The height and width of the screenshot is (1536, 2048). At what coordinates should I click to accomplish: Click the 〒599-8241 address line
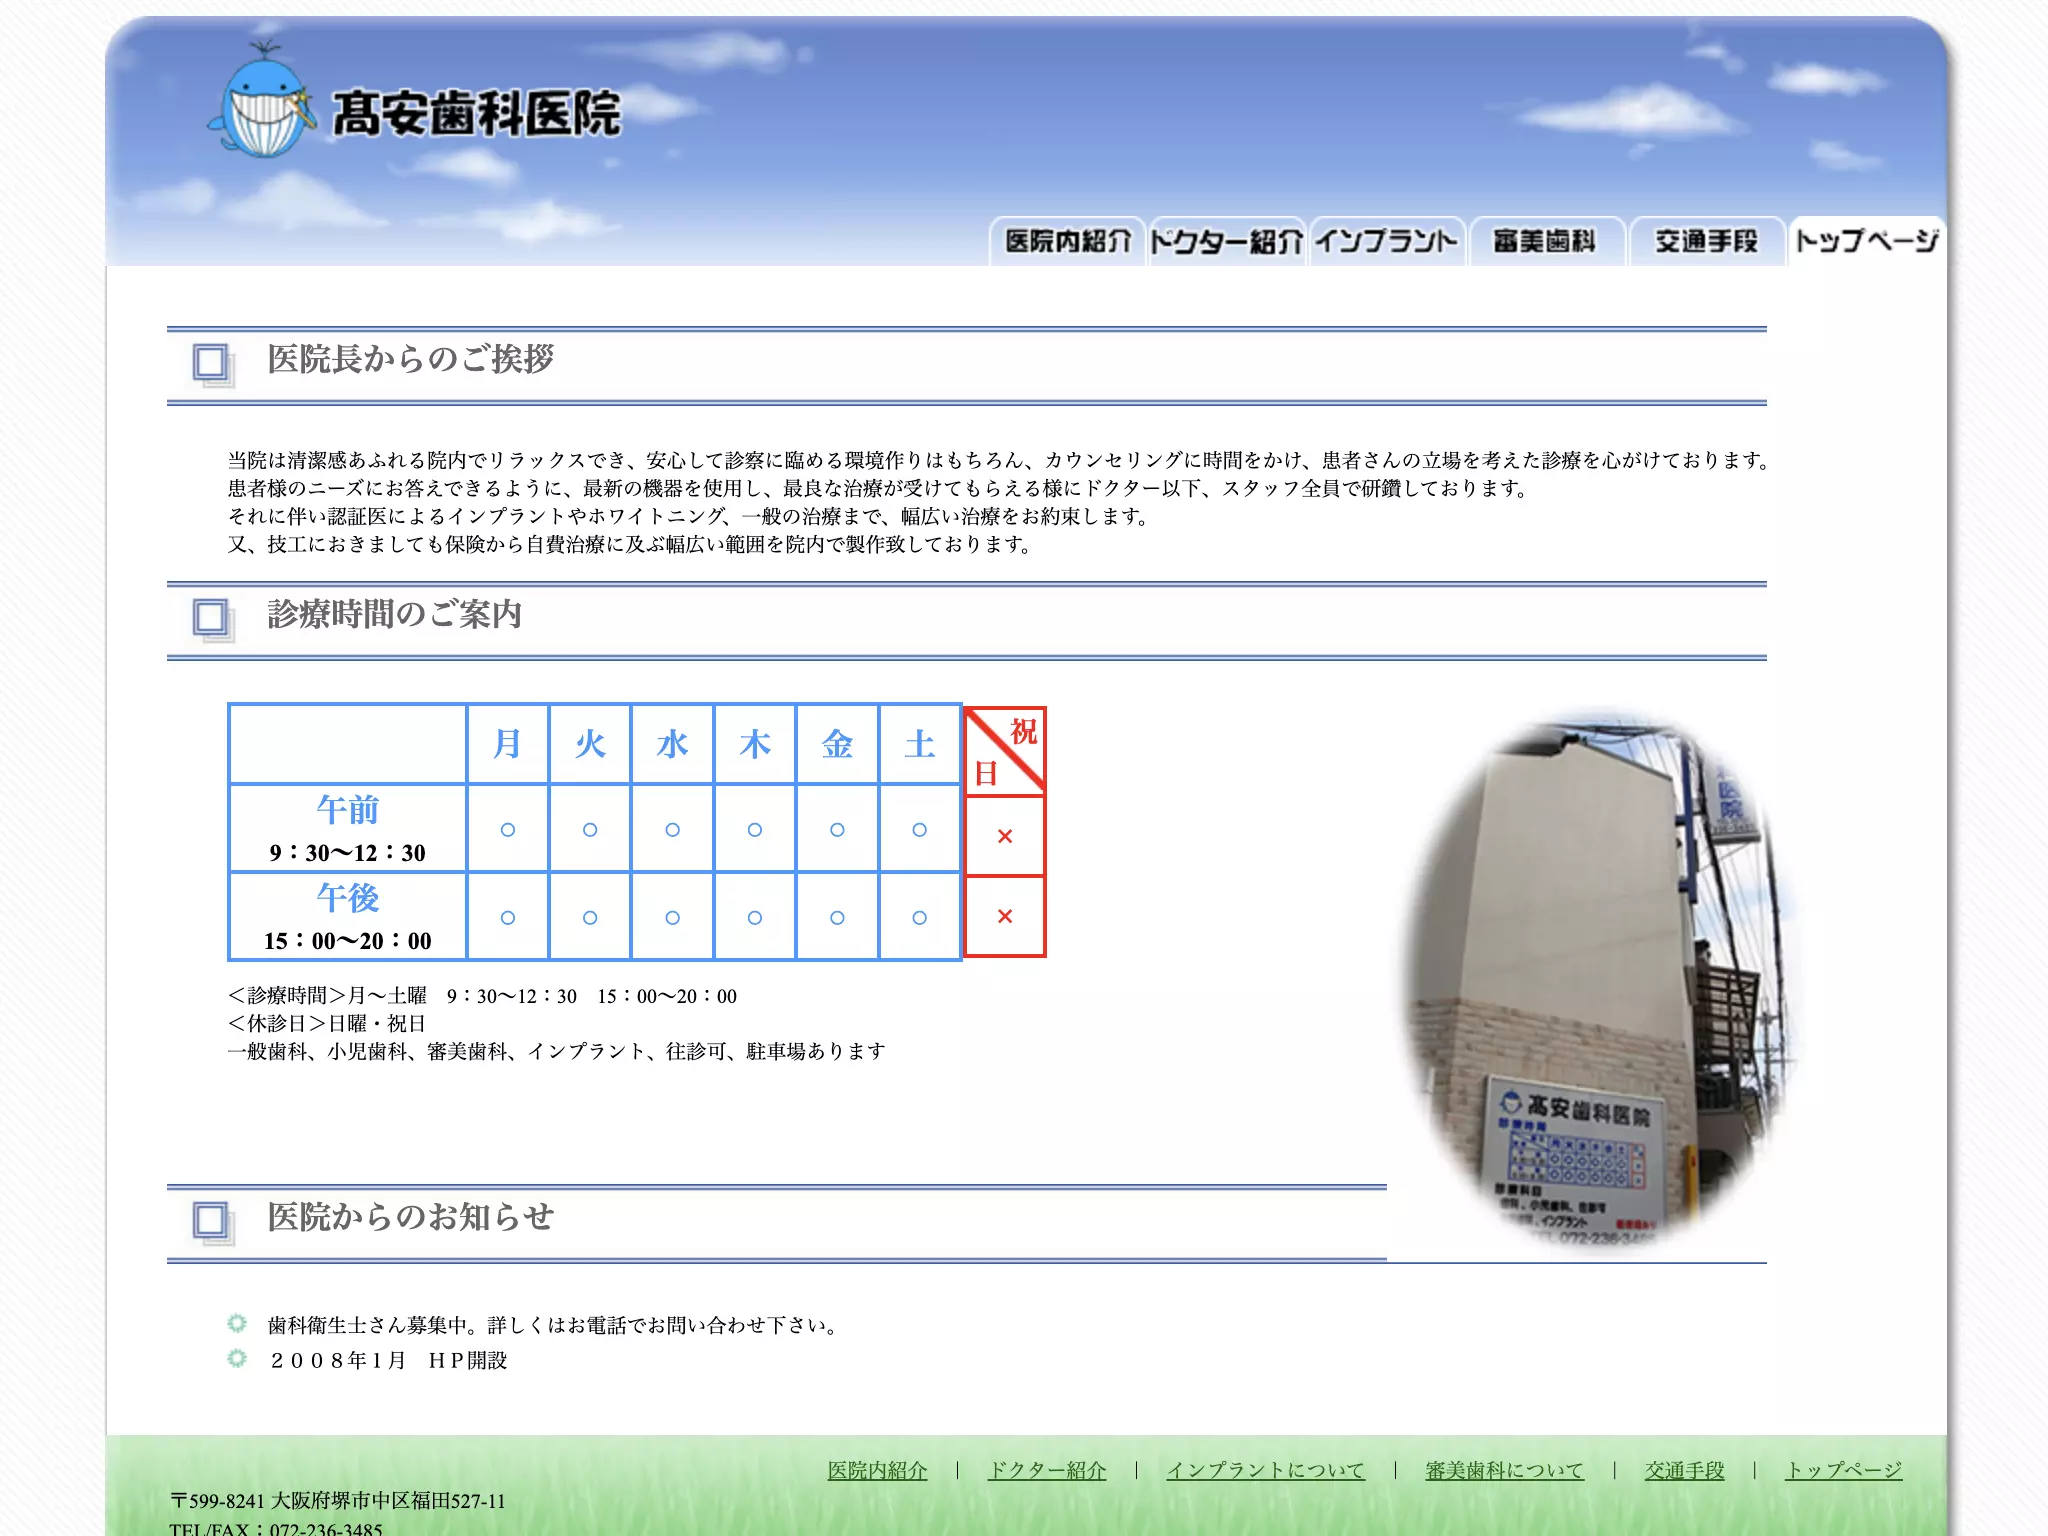[x=339, y=1501]
